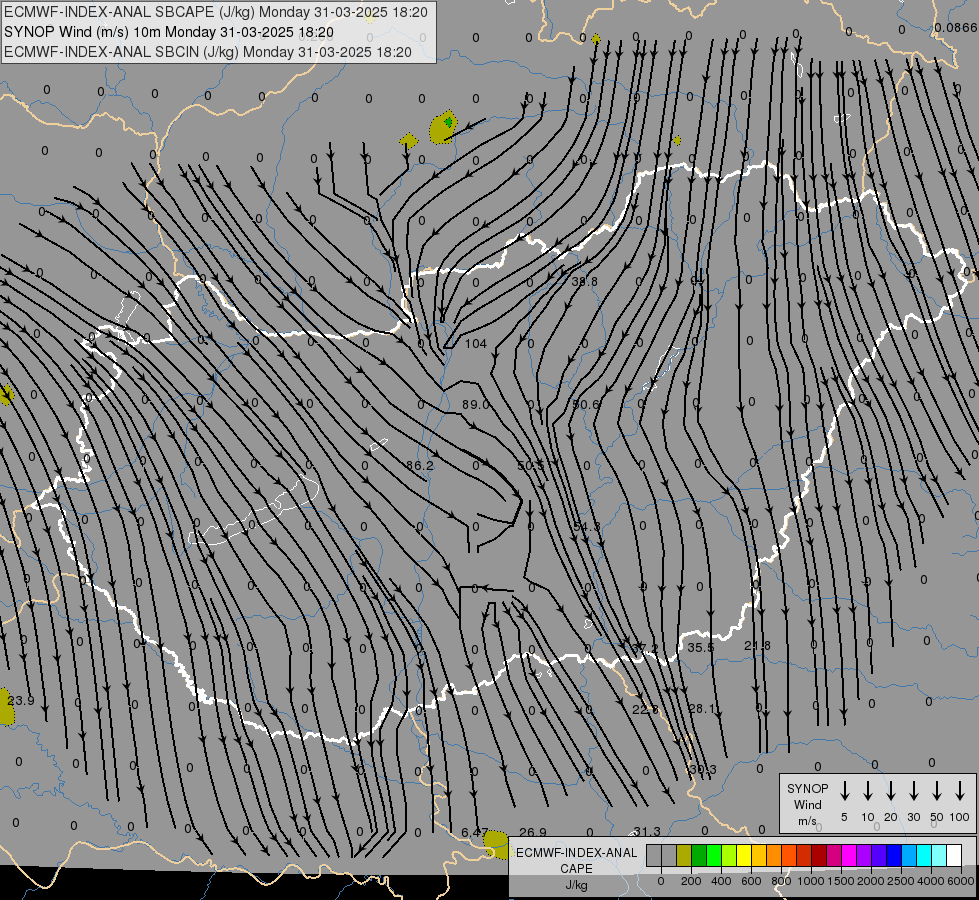Click the 39.8 CAPE value
This screenshot has height=900, width=979.
click(x=584, y=282)
